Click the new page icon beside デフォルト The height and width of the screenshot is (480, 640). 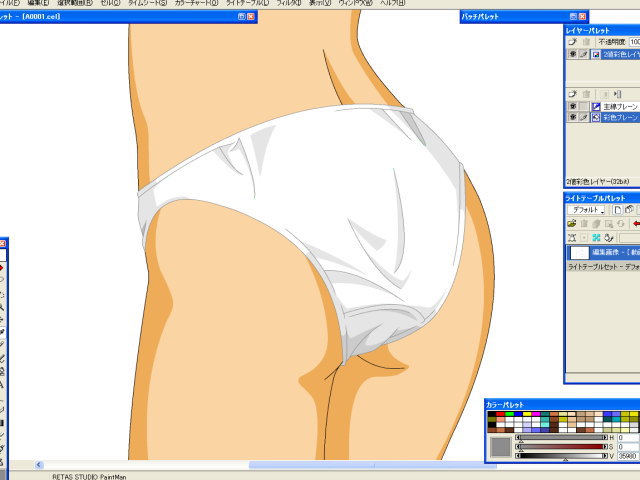click(619, 210)
